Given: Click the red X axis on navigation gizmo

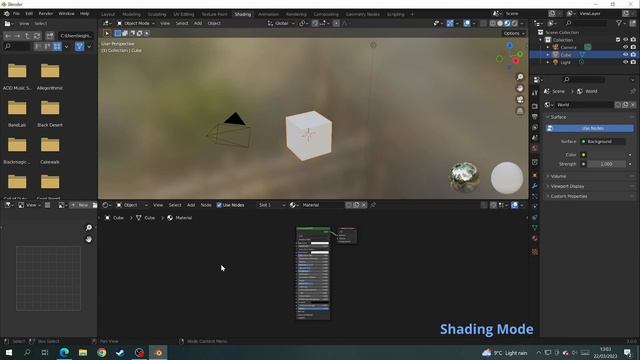Looking at the screenshot, I should pyautogui.click(x=516, y=61).
